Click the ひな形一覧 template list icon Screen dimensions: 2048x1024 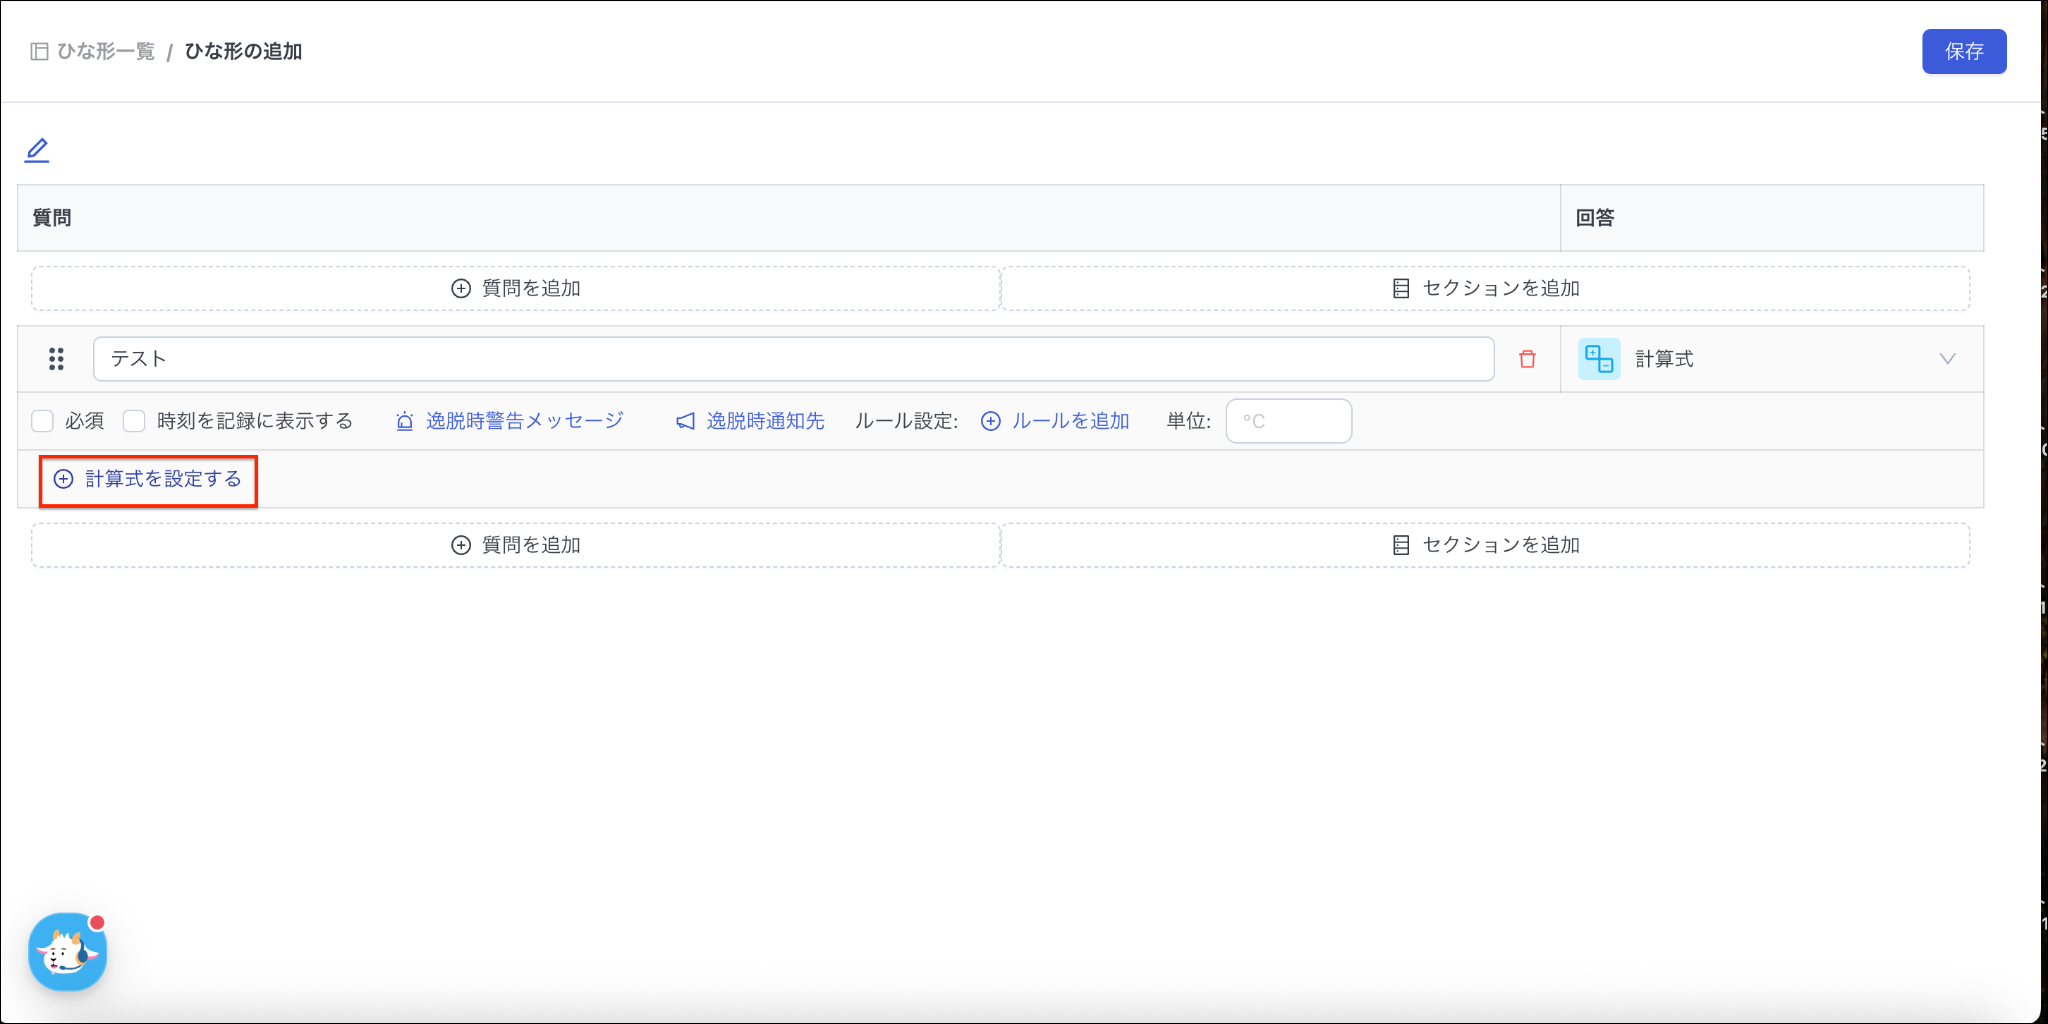pos(39,52)
